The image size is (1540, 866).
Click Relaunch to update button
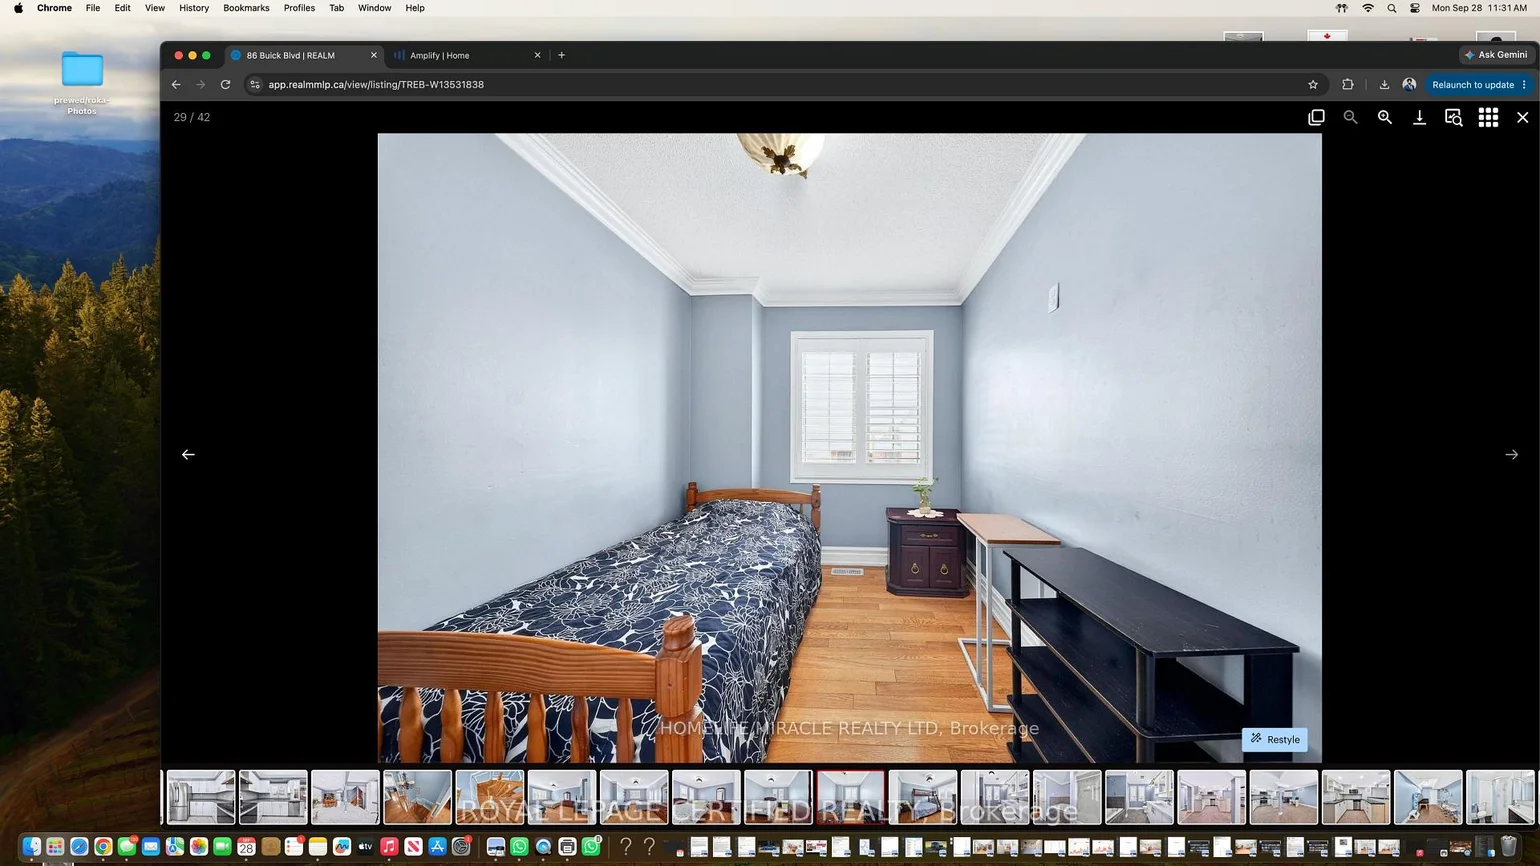[1473, 85]
